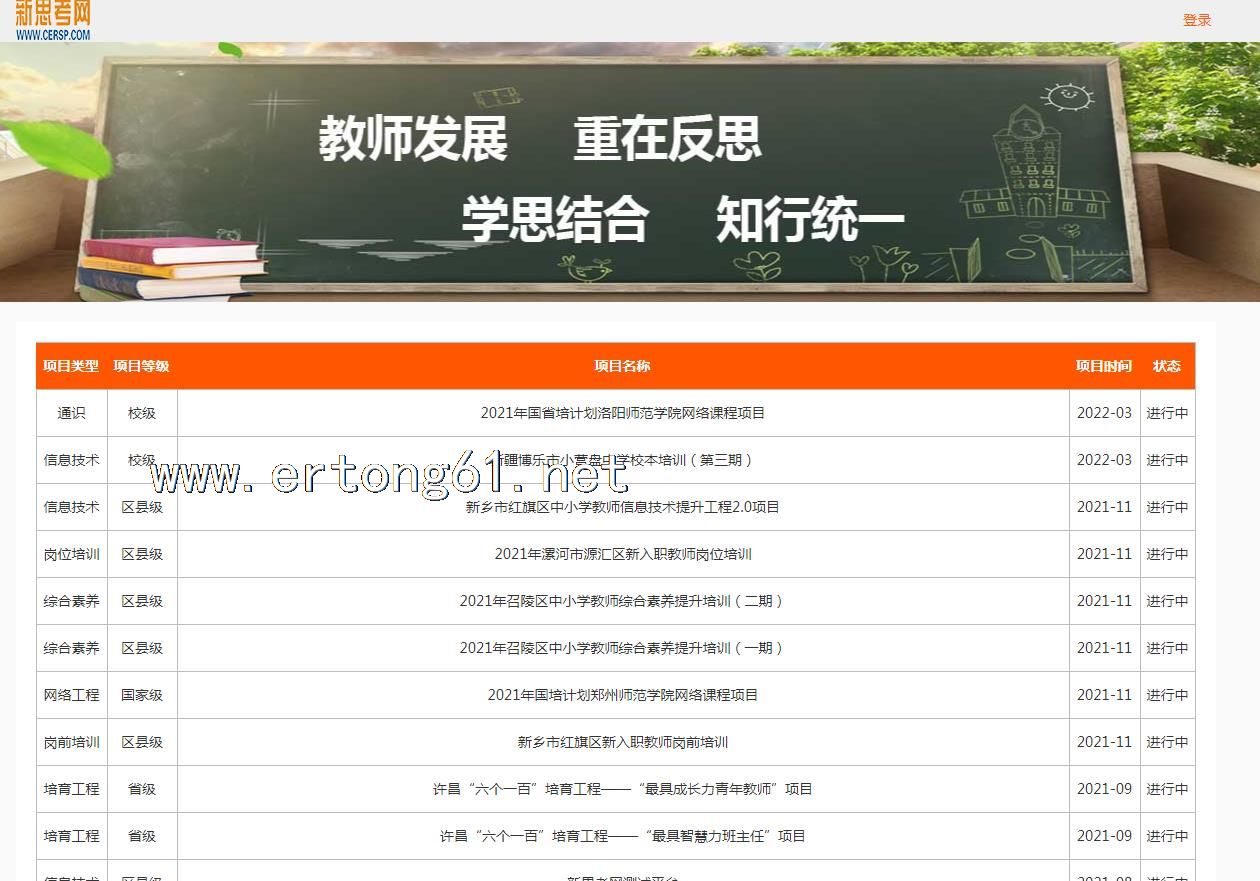The image size is (1260, 881).
Task: Open 2021年国省培计划洛阳师范学院网络课程项目
Action: point(622,413)
